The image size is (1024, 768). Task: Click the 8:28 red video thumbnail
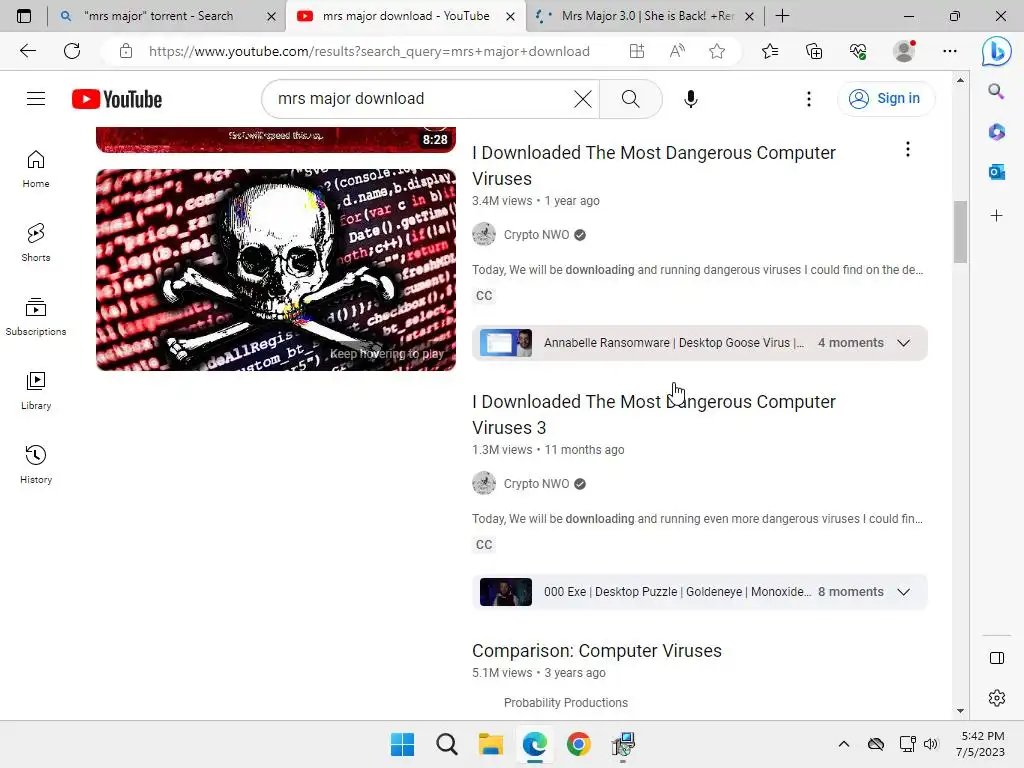pyautogui.click(x=276, y=139)
